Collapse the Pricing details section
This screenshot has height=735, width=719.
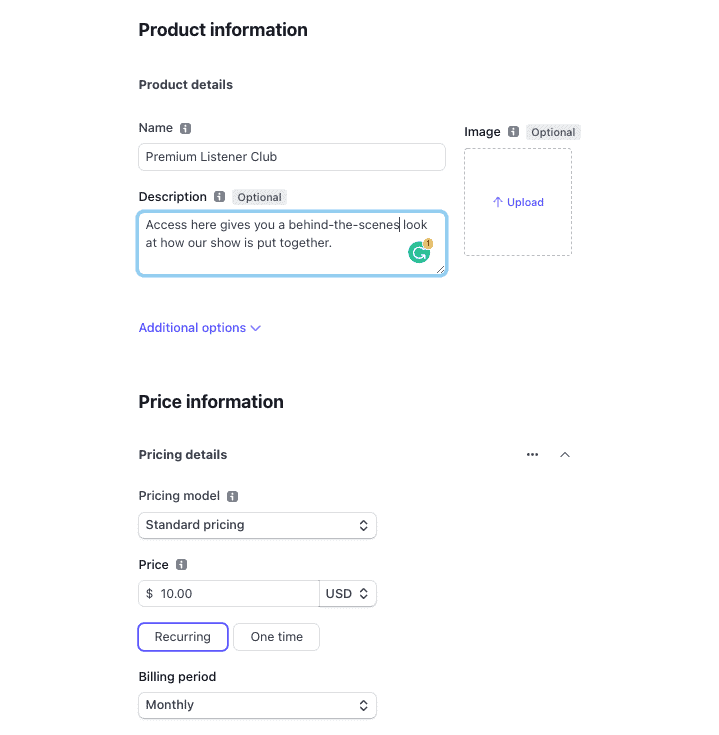[x=565, y=455]
